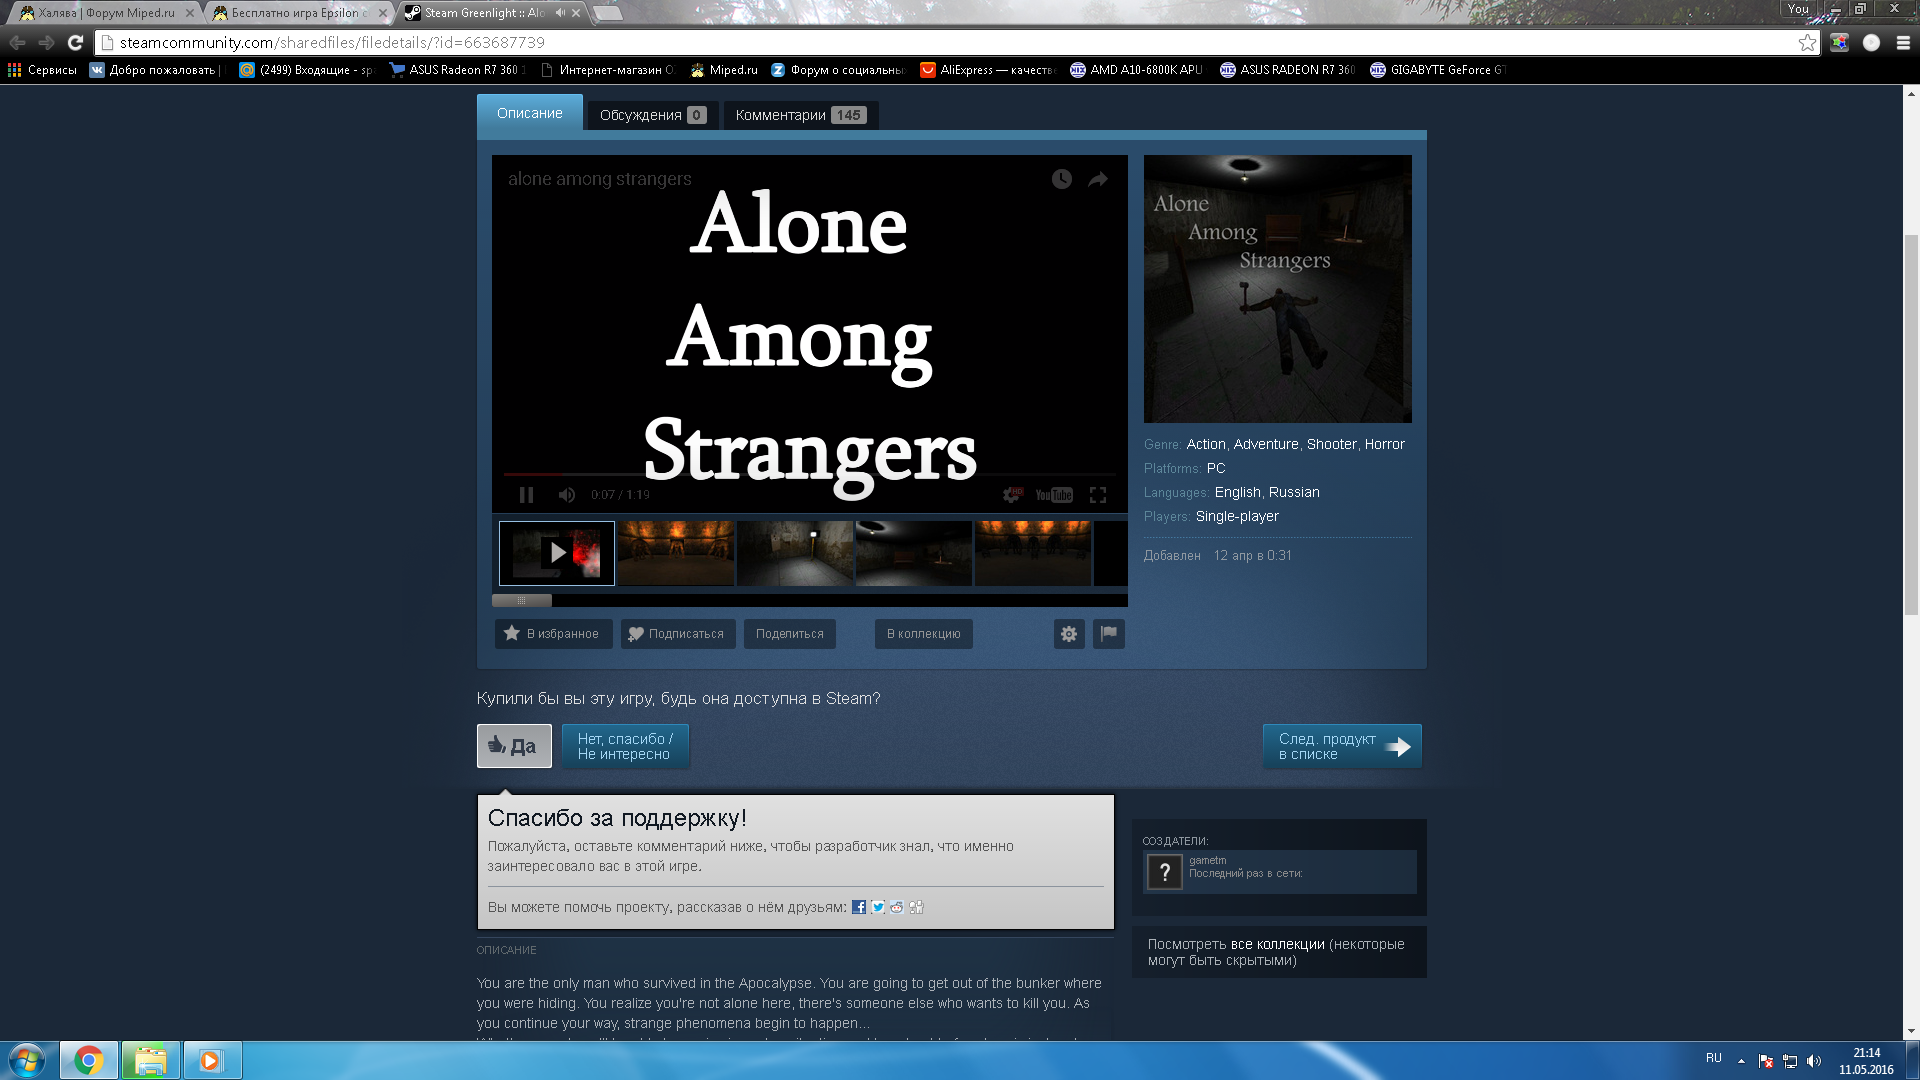1920x1080 pixels.
Task: Report the item with the flag icon
Action: click(1109, 634)
